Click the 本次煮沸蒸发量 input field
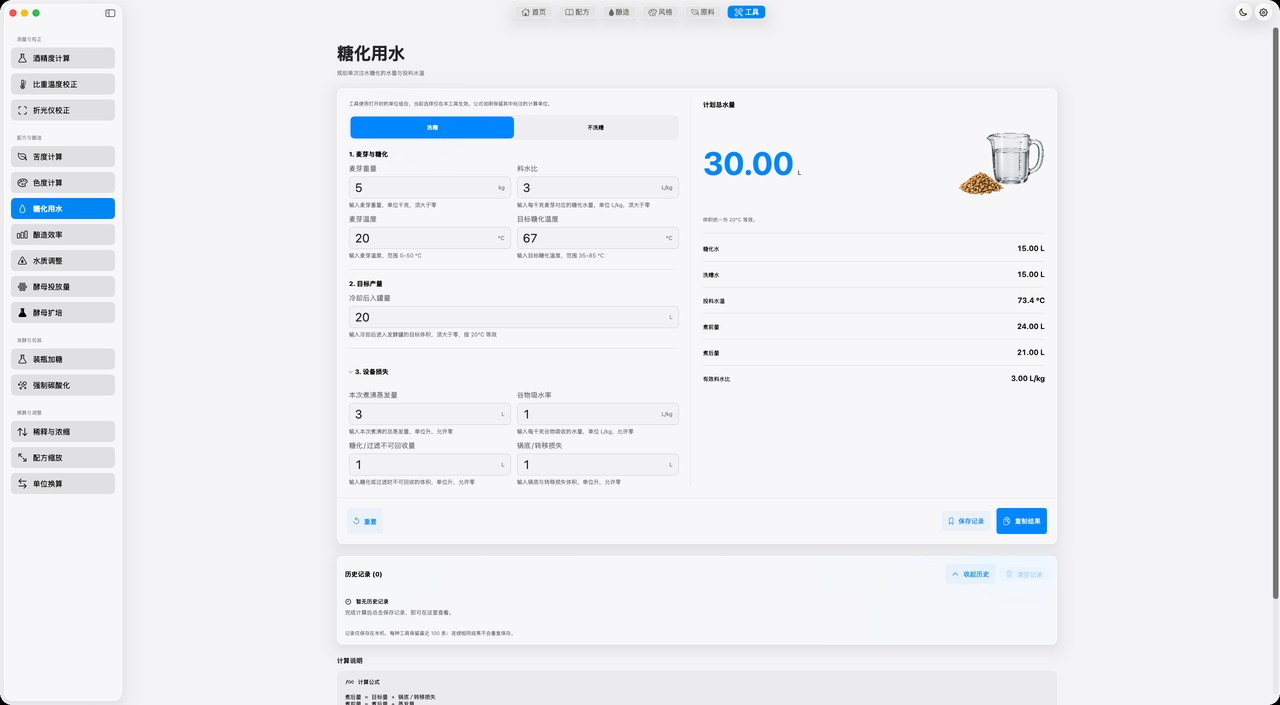The height and width of the screenshot is (705, 1280). coord(430,414)
